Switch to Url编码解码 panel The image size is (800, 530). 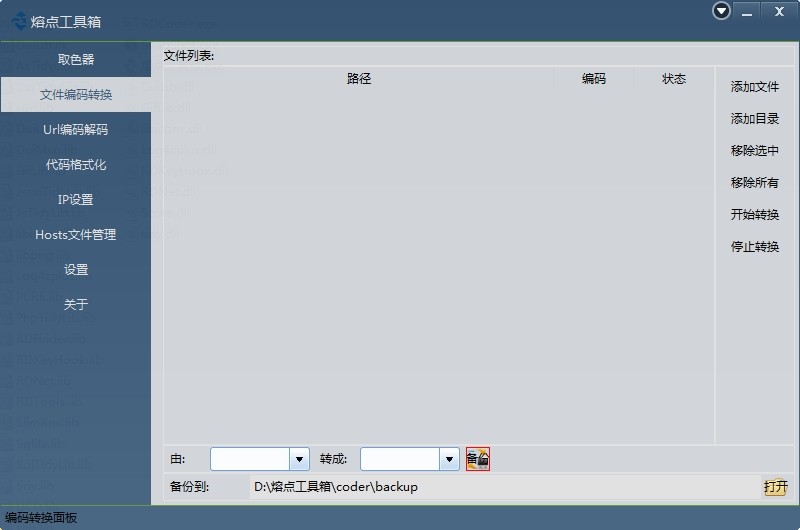click(76, 130)
